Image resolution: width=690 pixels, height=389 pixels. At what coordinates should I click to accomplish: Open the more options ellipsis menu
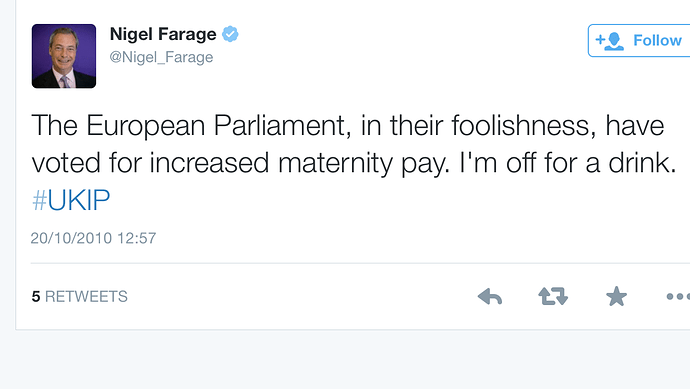click(678, 297)
